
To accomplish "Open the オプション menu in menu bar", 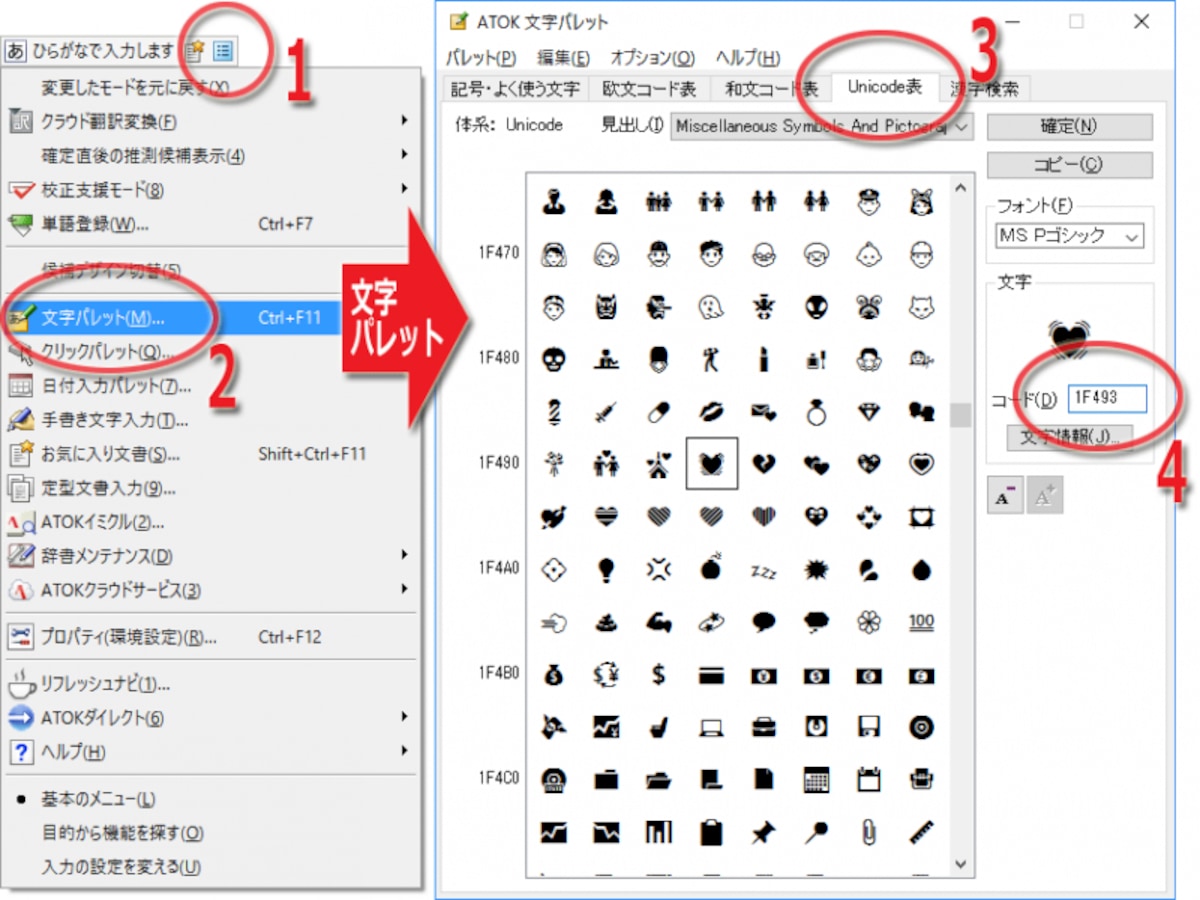I will tap(652, 58).
